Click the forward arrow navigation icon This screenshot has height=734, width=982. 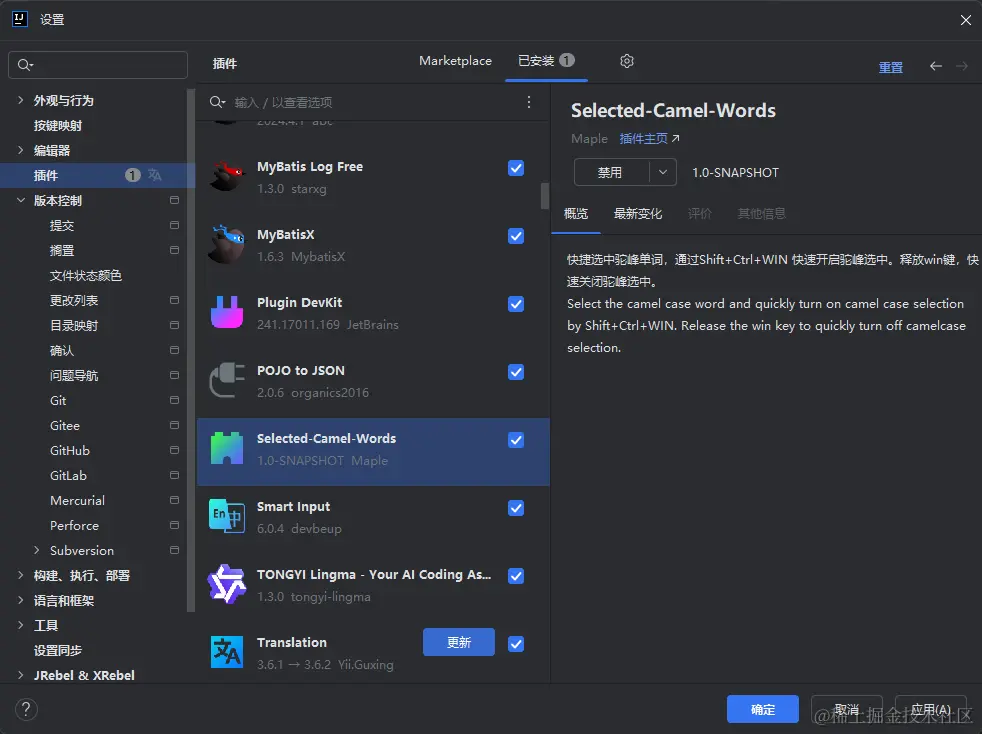[962, 66]
